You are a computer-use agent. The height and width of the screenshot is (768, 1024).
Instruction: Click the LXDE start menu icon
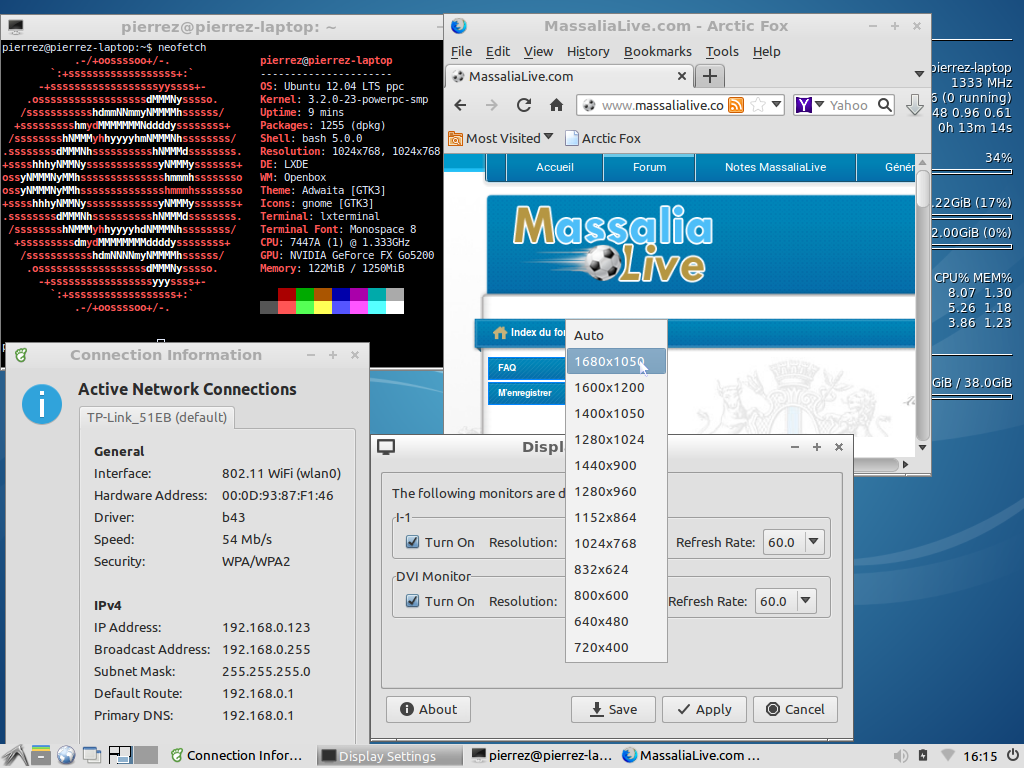(x=14, y=756)
